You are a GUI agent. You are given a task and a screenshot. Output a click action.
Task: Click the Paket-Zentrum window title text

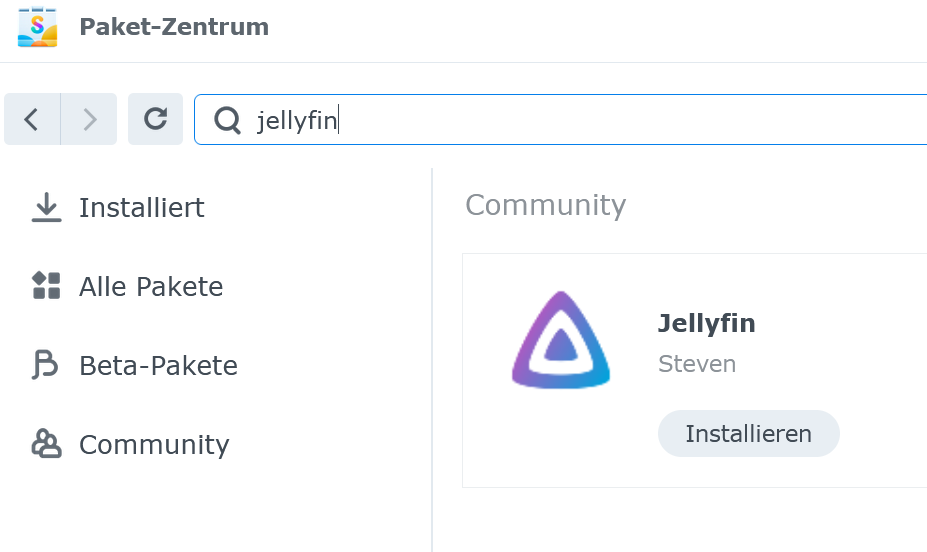(174, 27)
